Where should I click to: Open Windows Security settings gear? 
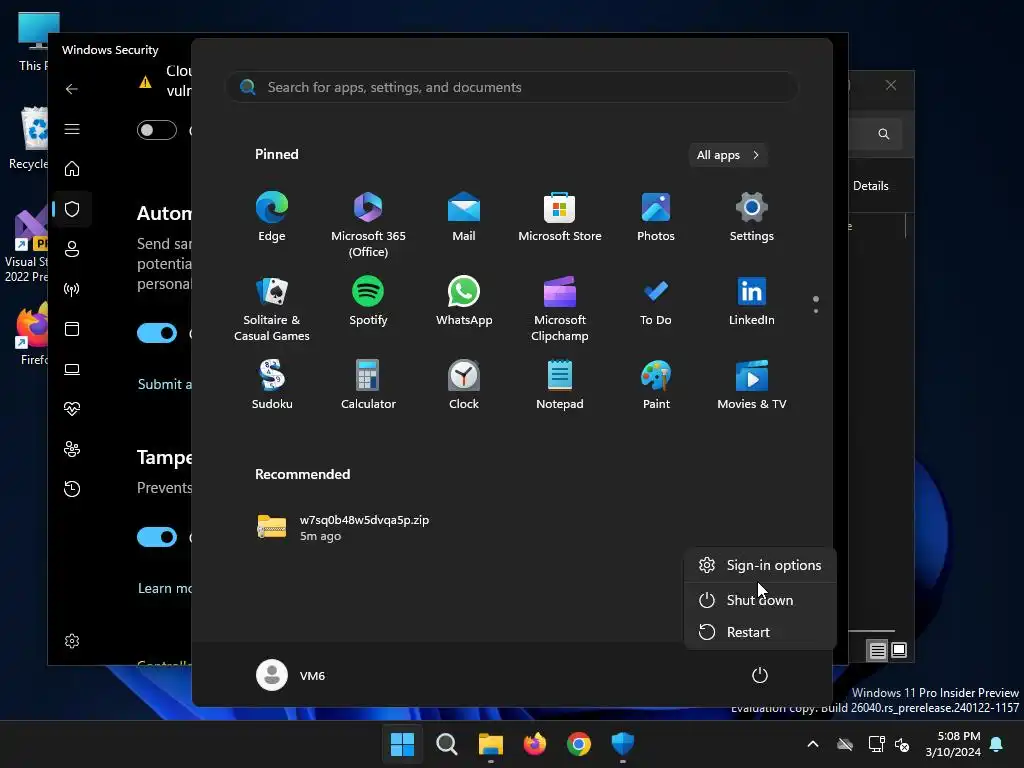(72, 641)
